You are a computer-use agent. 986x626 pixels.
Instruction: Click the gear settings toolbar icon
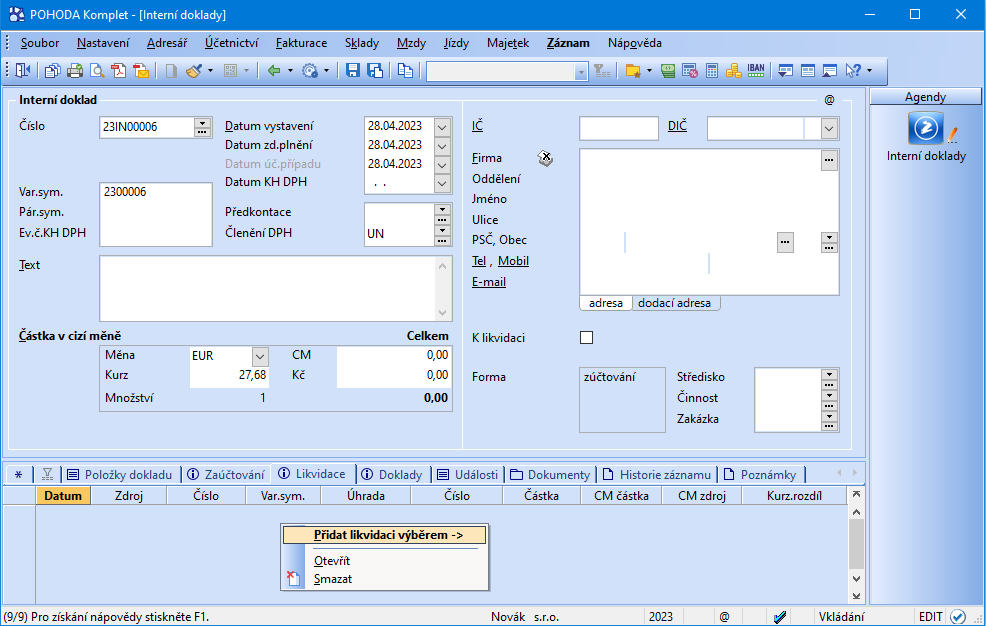(309, 70)
